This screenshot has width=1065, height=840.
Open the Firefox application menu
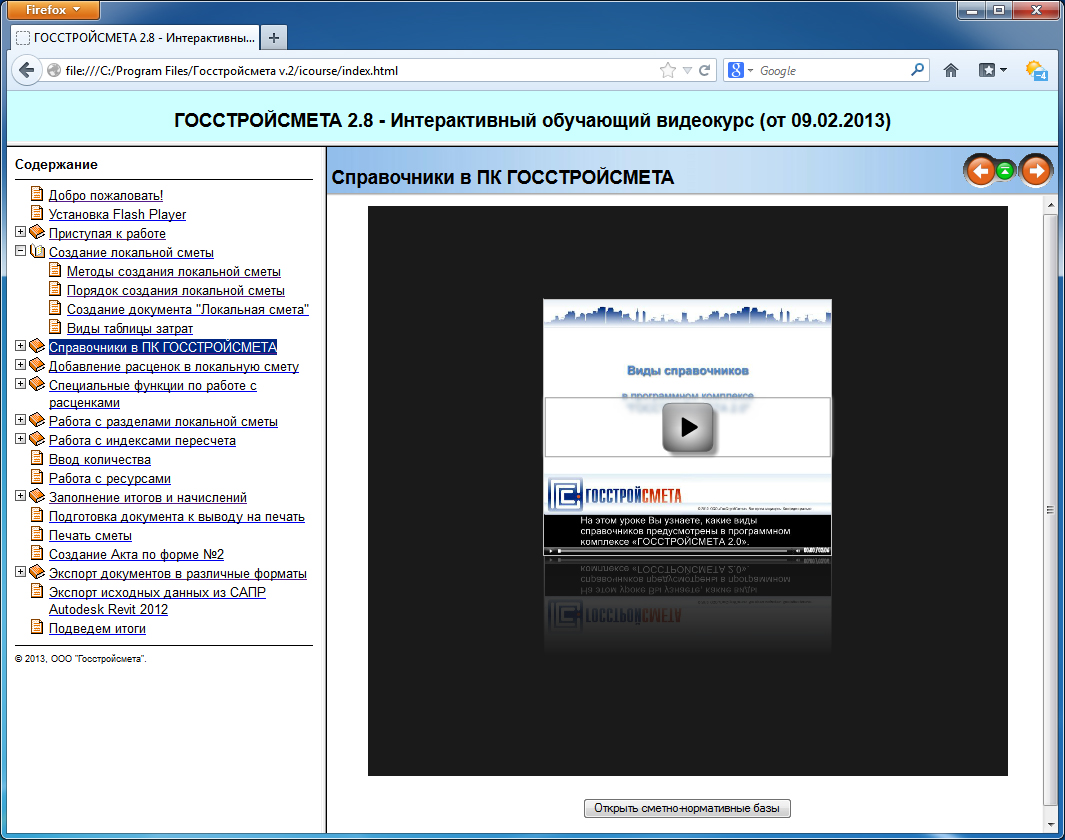(x=53, y=10)
